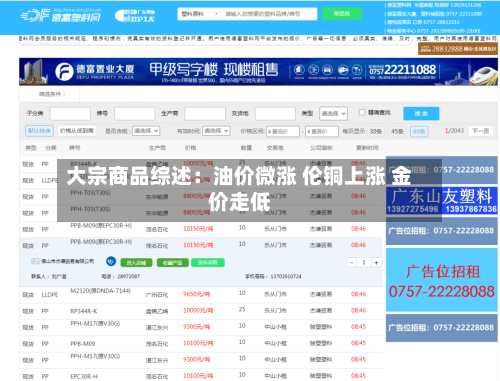Focus the 最高价 price input
This screenshot has width=500, height=381.
[x=322, y=131]
